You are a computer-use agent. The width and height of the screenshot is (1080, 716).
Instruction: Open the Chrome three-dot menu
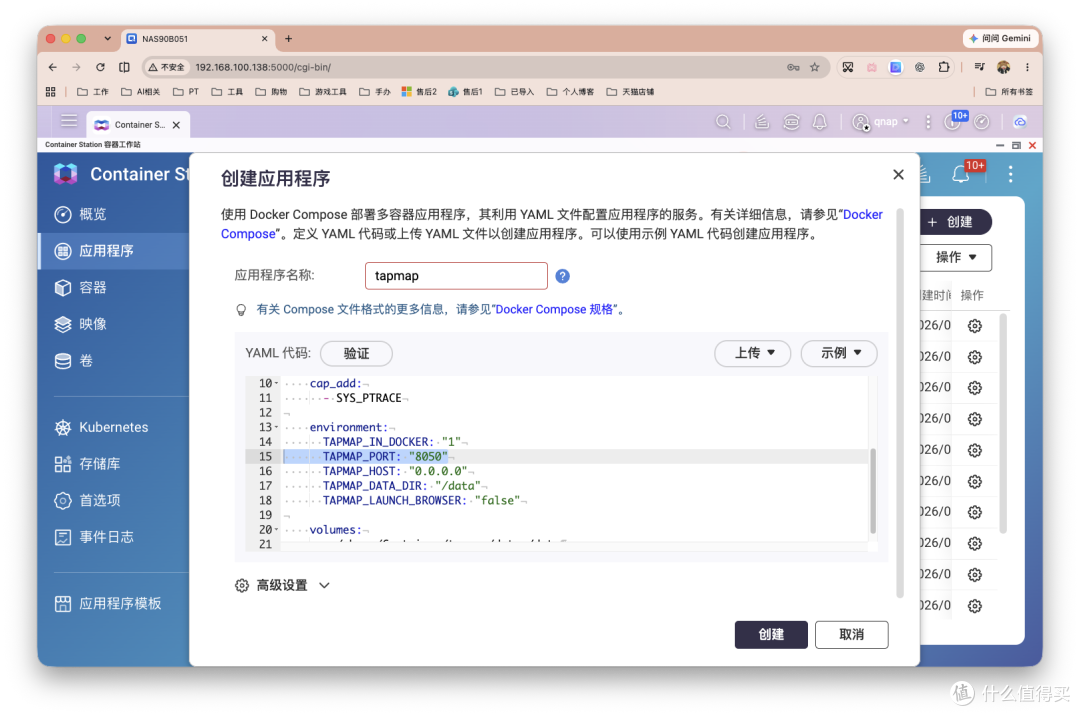point(1027,67)
